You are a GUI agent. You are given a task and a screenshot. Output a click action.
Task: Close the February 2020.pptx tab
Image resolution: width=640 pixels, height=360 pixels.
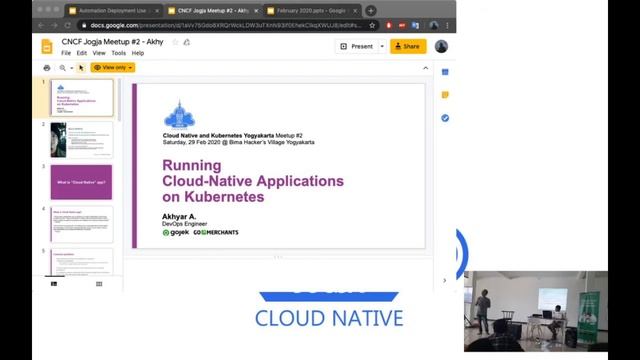(x=355, y=11)
